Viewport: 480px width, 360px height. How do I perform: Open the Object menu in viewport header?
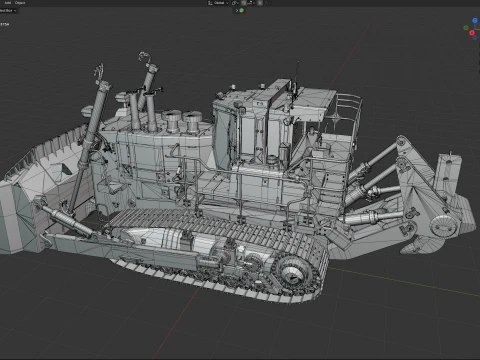20,3
